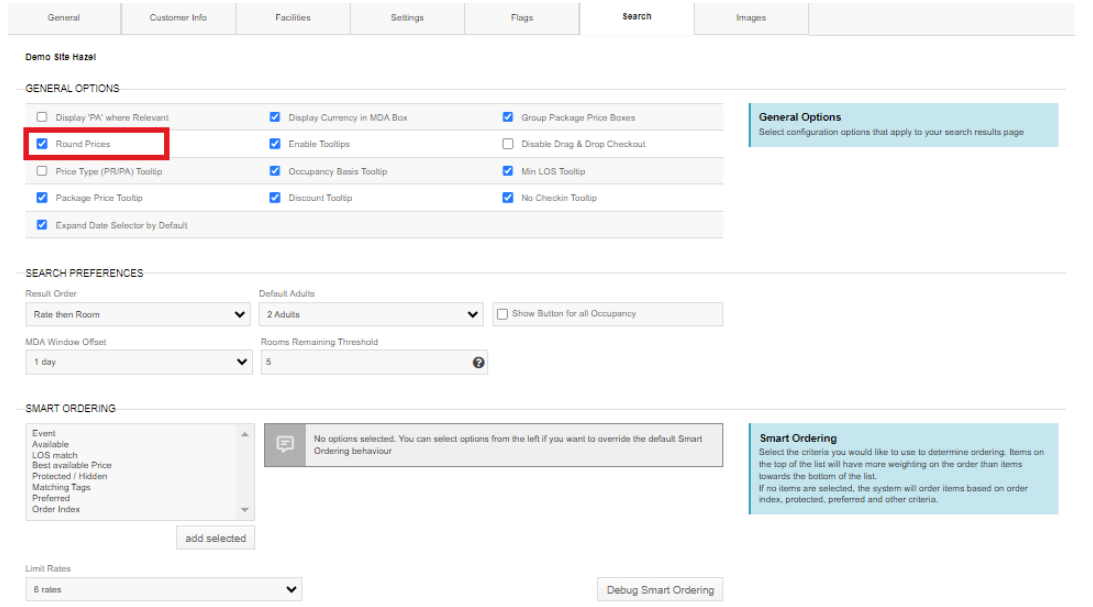Open the MDA Window Offset dropdown
This screenshot has height=607, width=1093.
138,362
